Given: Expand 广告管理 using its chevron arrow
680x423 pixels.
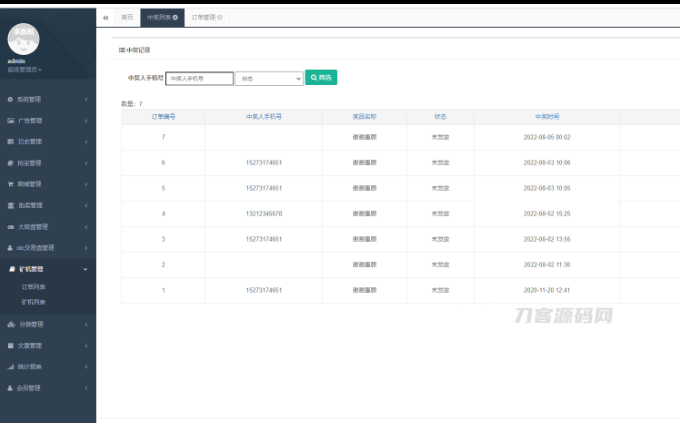Looking at the screenshot, I should 86,121.
